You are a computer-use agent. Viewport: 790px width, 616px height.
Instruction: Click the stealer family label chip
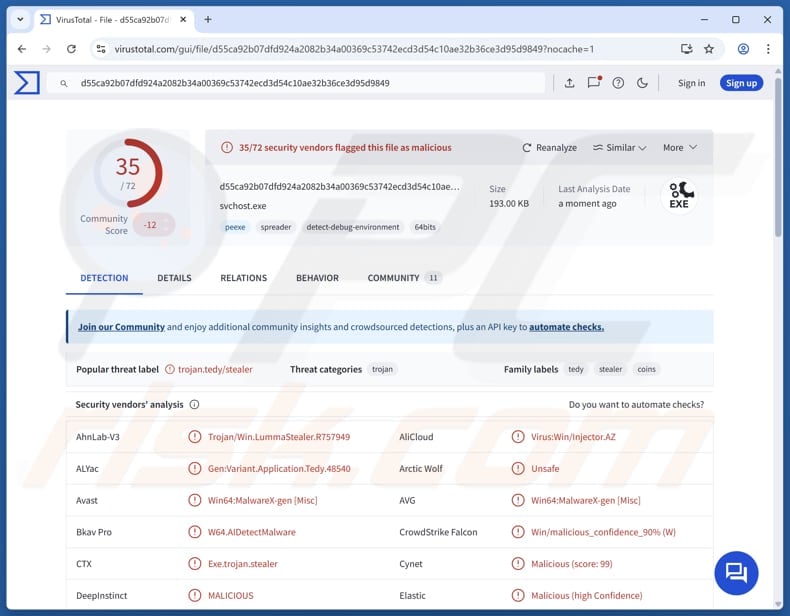[611, 369]
